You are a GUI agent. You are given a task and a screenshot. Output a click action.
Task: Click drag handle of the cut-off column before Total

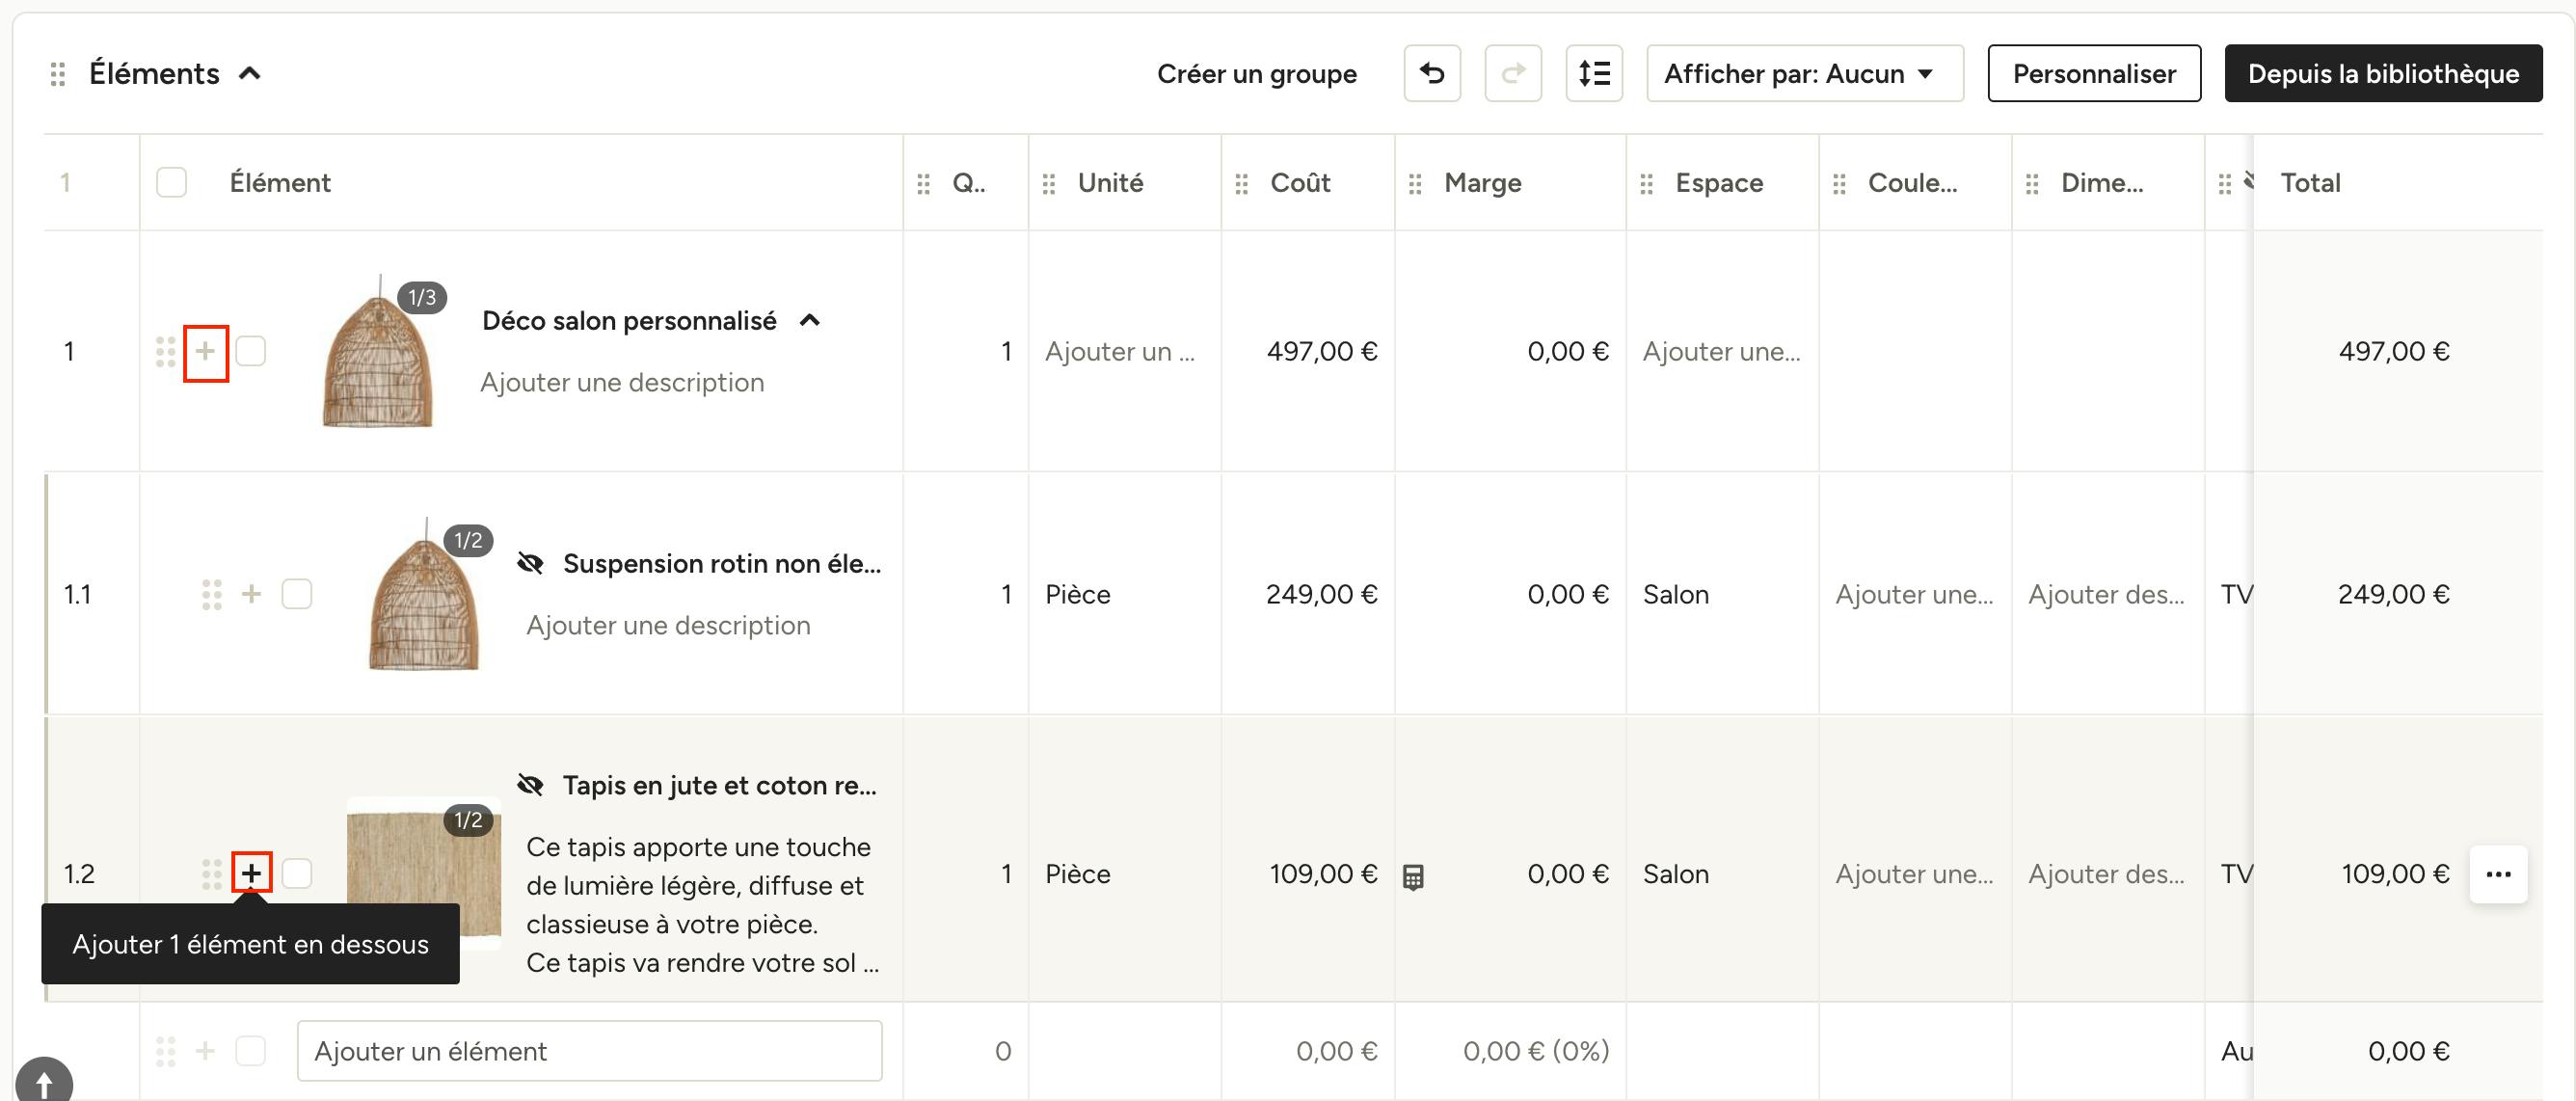[x=2225, y=183]
